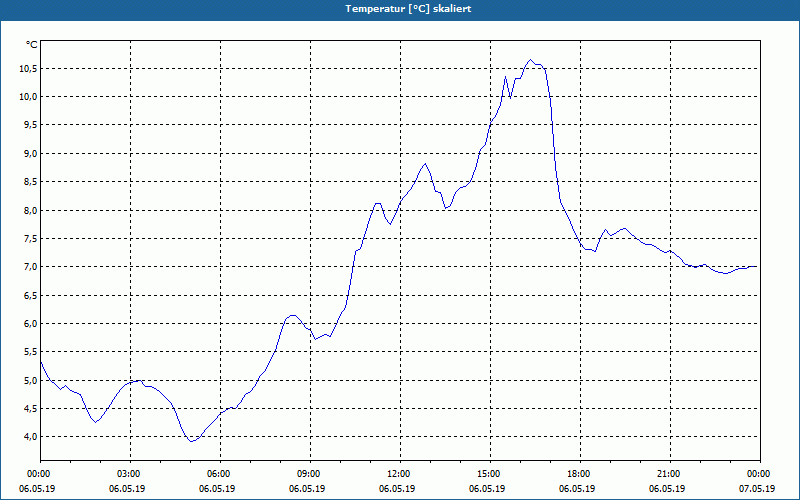Click the curve minimum near 05:00
Image resolution: width=800 pixels, height=500 pixels.
191,441
